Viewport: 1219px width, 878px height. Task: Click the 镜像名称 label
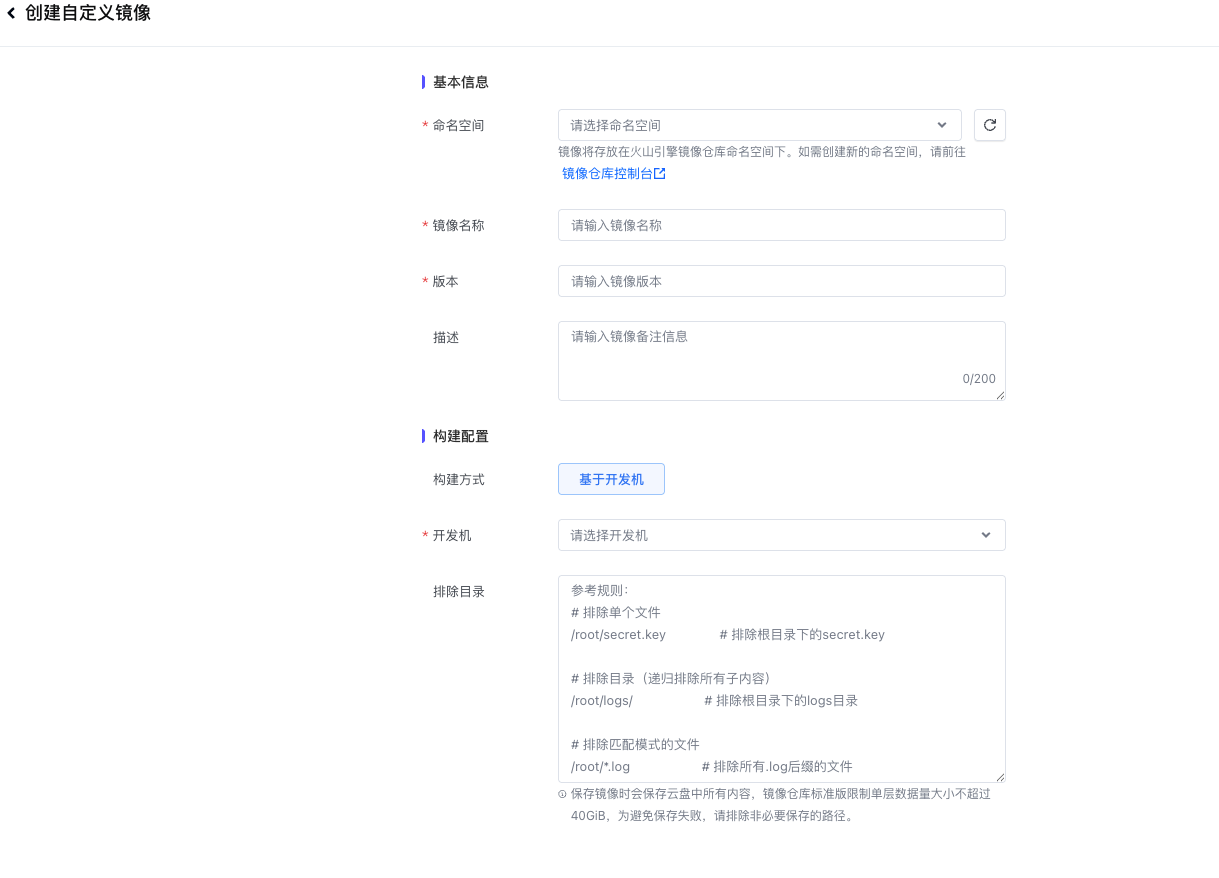click(458, 225)
